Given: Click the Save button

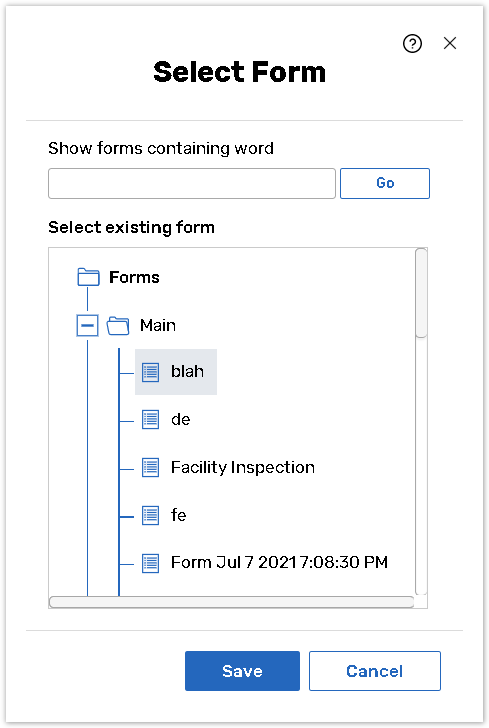Looking at the screenshot, I should 242,671.
